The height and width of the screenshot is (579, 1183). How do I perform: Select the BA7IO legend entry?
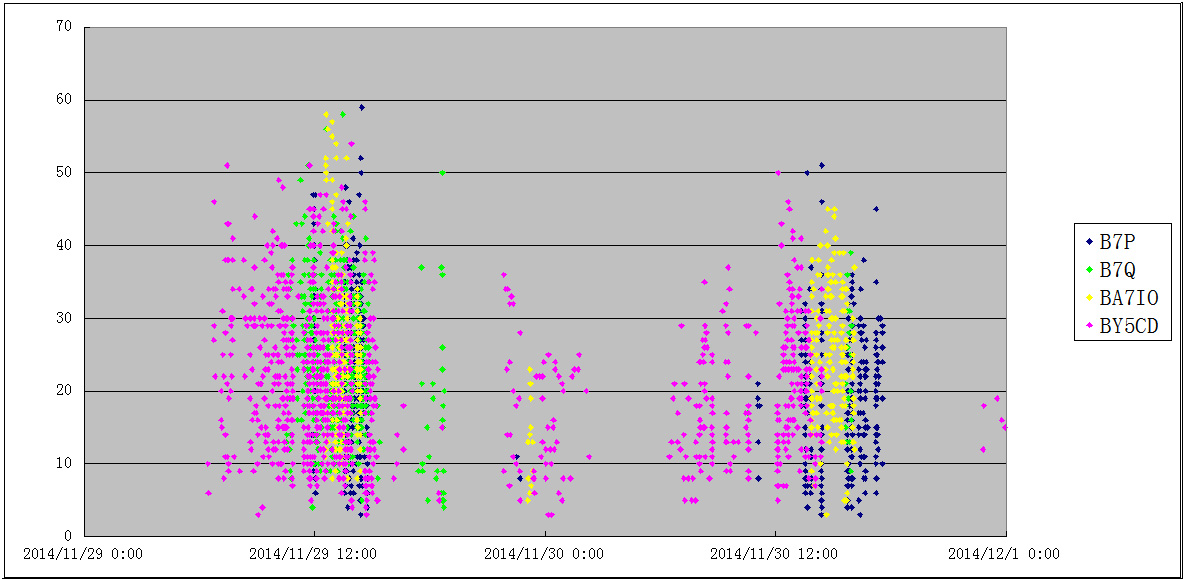point(1121,297)
